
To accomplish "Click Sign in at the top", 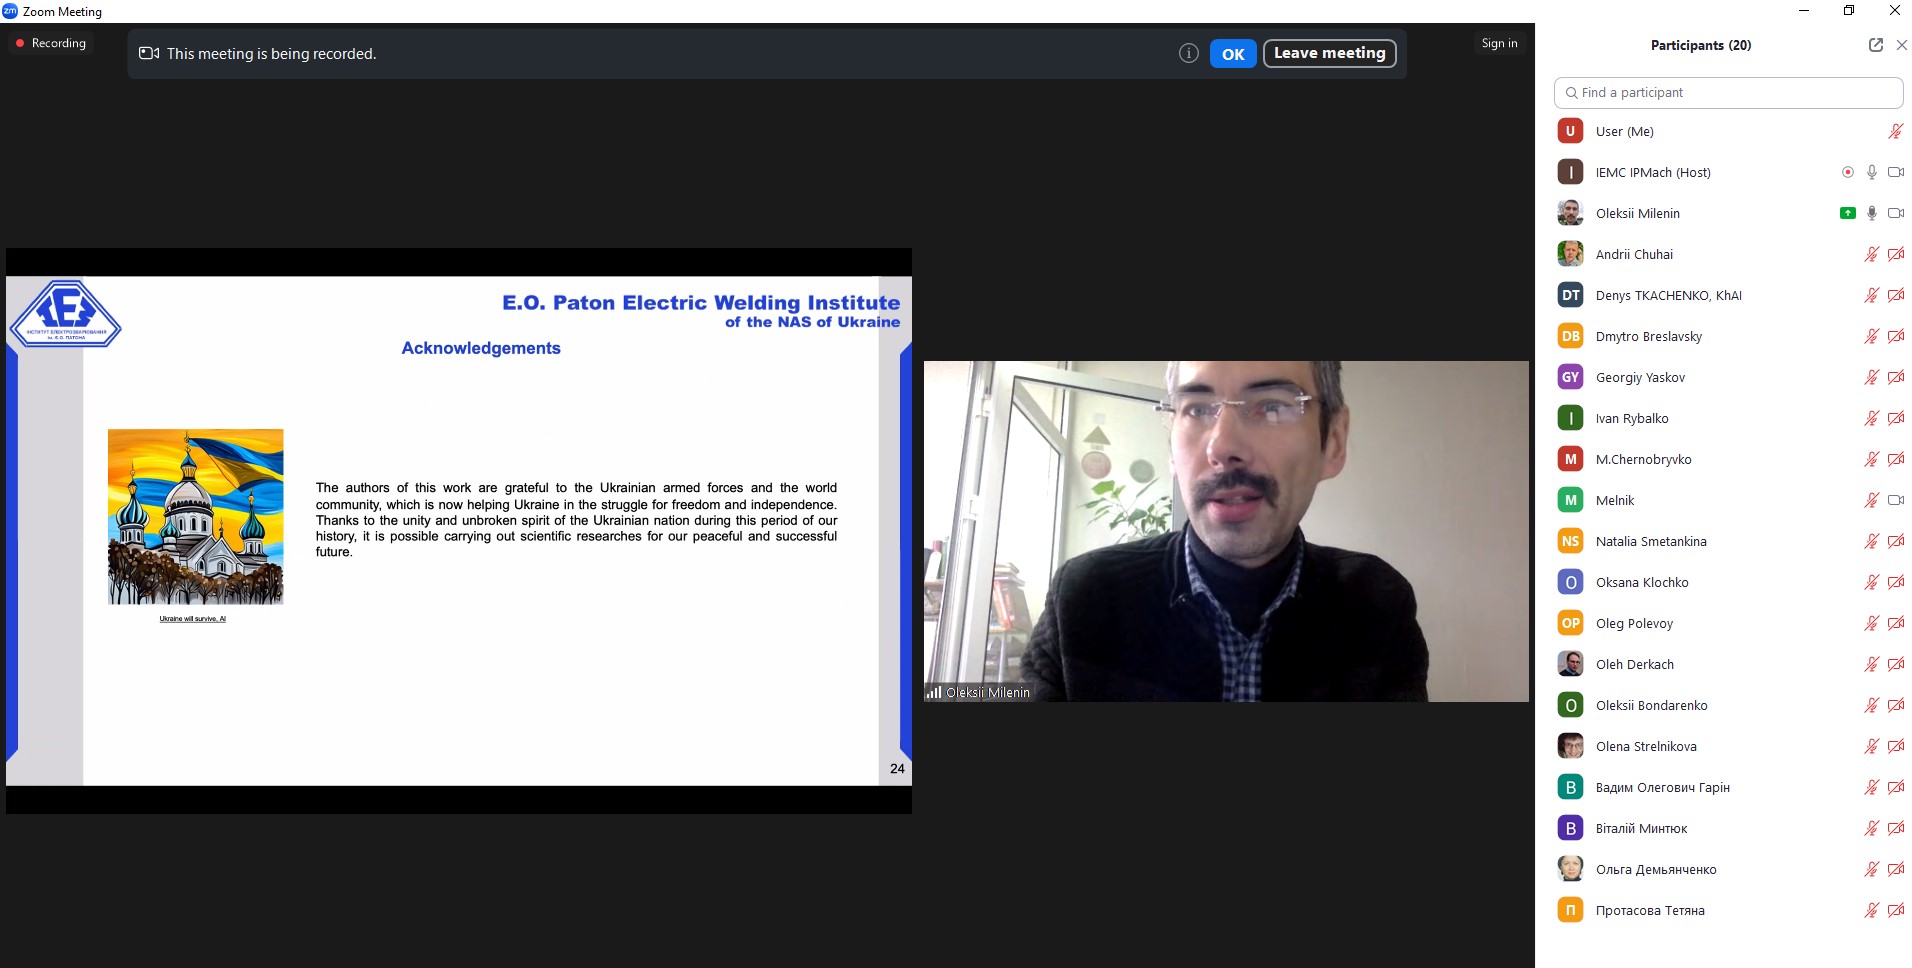I will [1498, 43].
